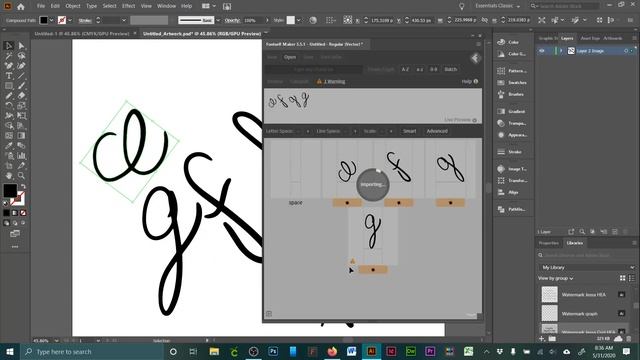Click the Batch button in Fontself

coord(451,69)
